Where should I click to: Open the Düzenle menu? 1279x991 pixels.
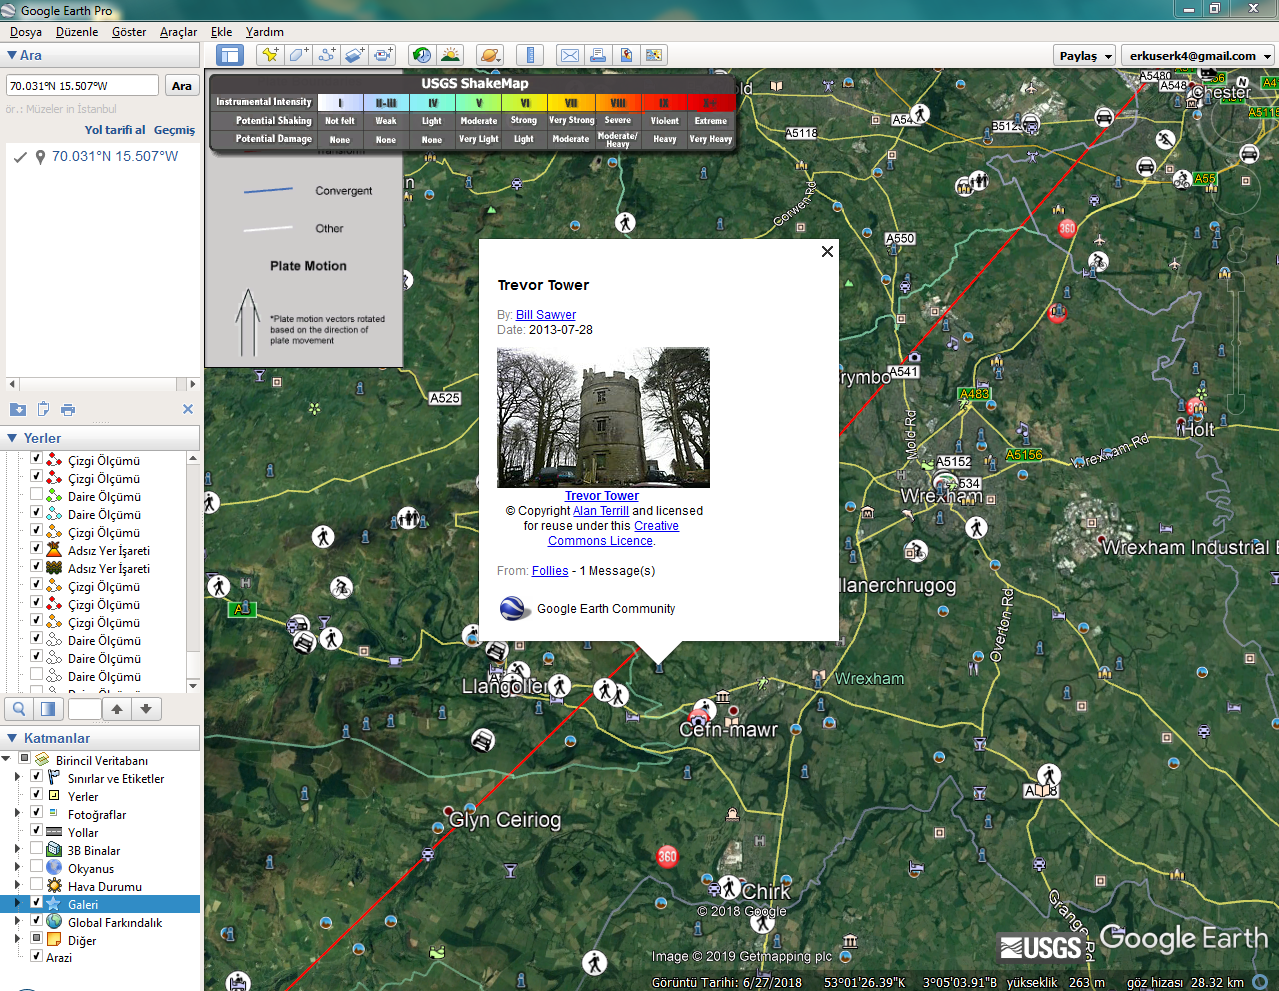tap(77, 32)
